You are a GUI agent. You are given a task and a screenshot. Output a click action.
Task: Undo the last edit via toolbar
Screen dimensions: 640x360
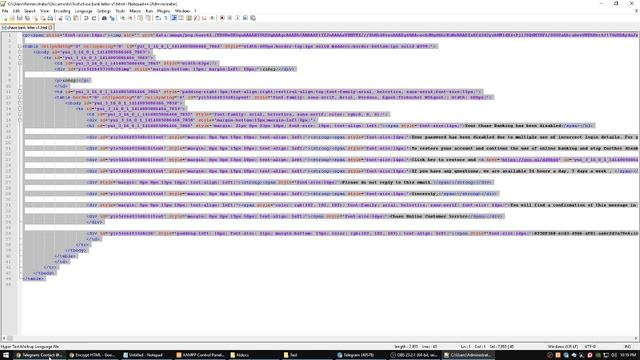[x=86, y=18]
